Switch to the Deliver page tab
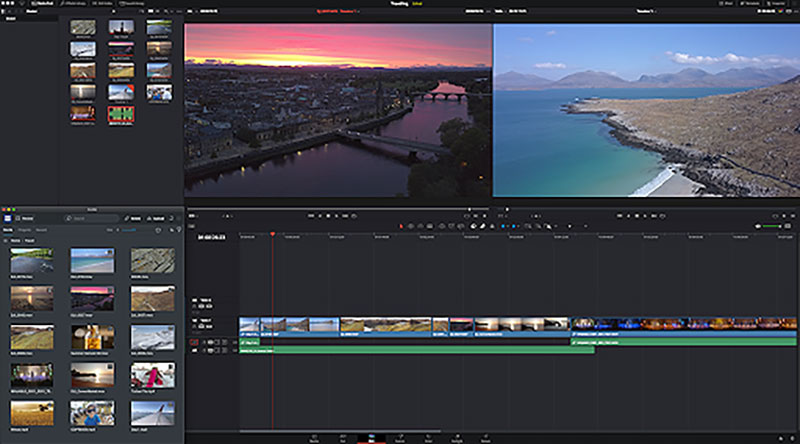 [x=487, y=438]
